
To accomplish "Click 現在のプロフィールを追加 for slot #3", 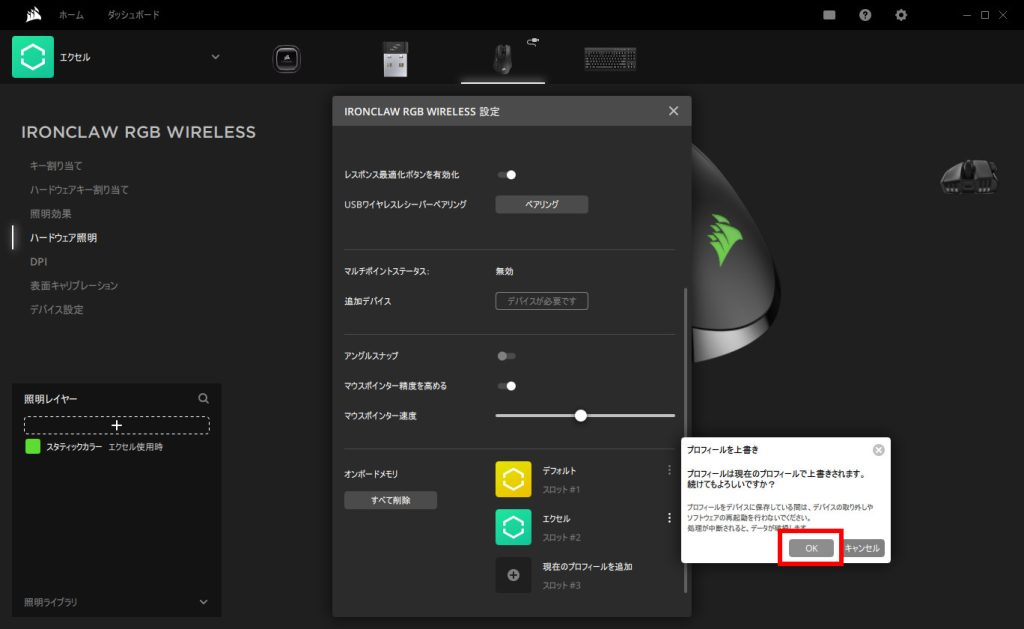I will click(587, 567).
